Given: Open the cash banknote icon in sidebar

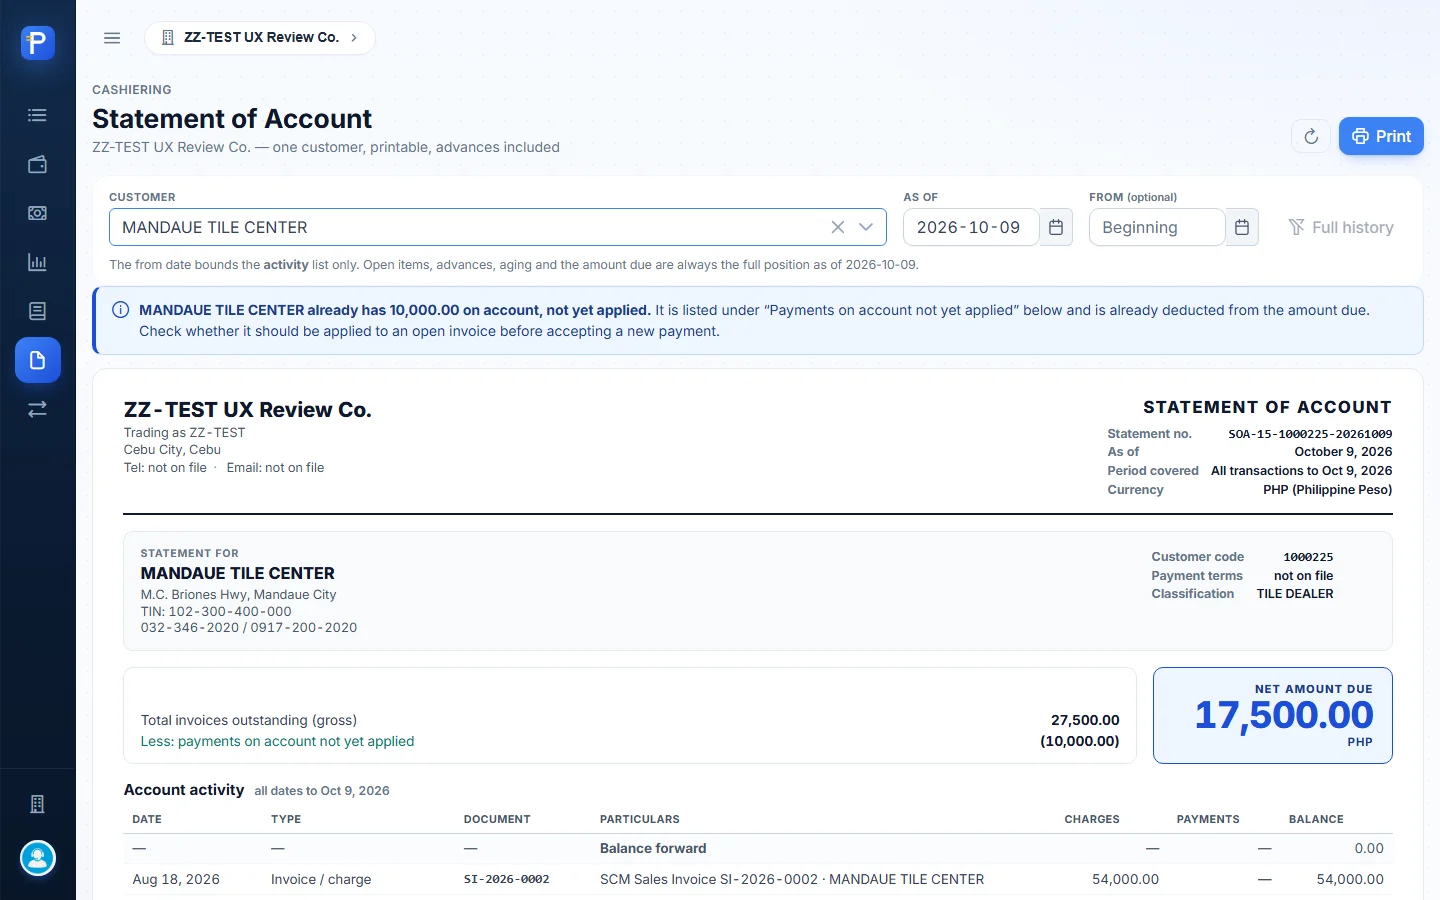Looking at the screenshot, I should point(38,213).
